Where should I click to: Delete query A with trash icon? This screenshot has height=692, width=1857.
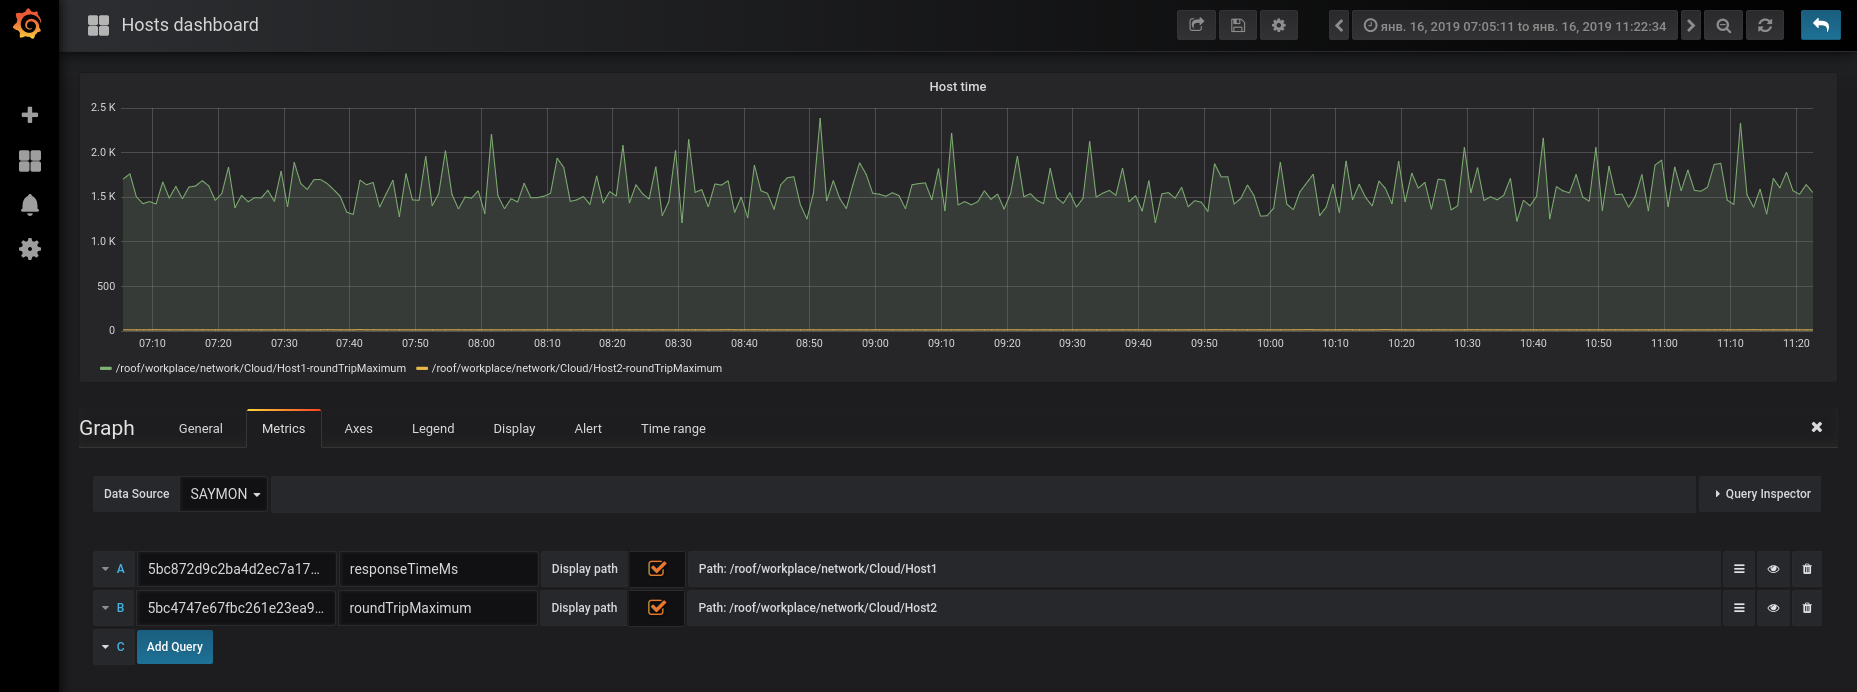coord(1807,569)
